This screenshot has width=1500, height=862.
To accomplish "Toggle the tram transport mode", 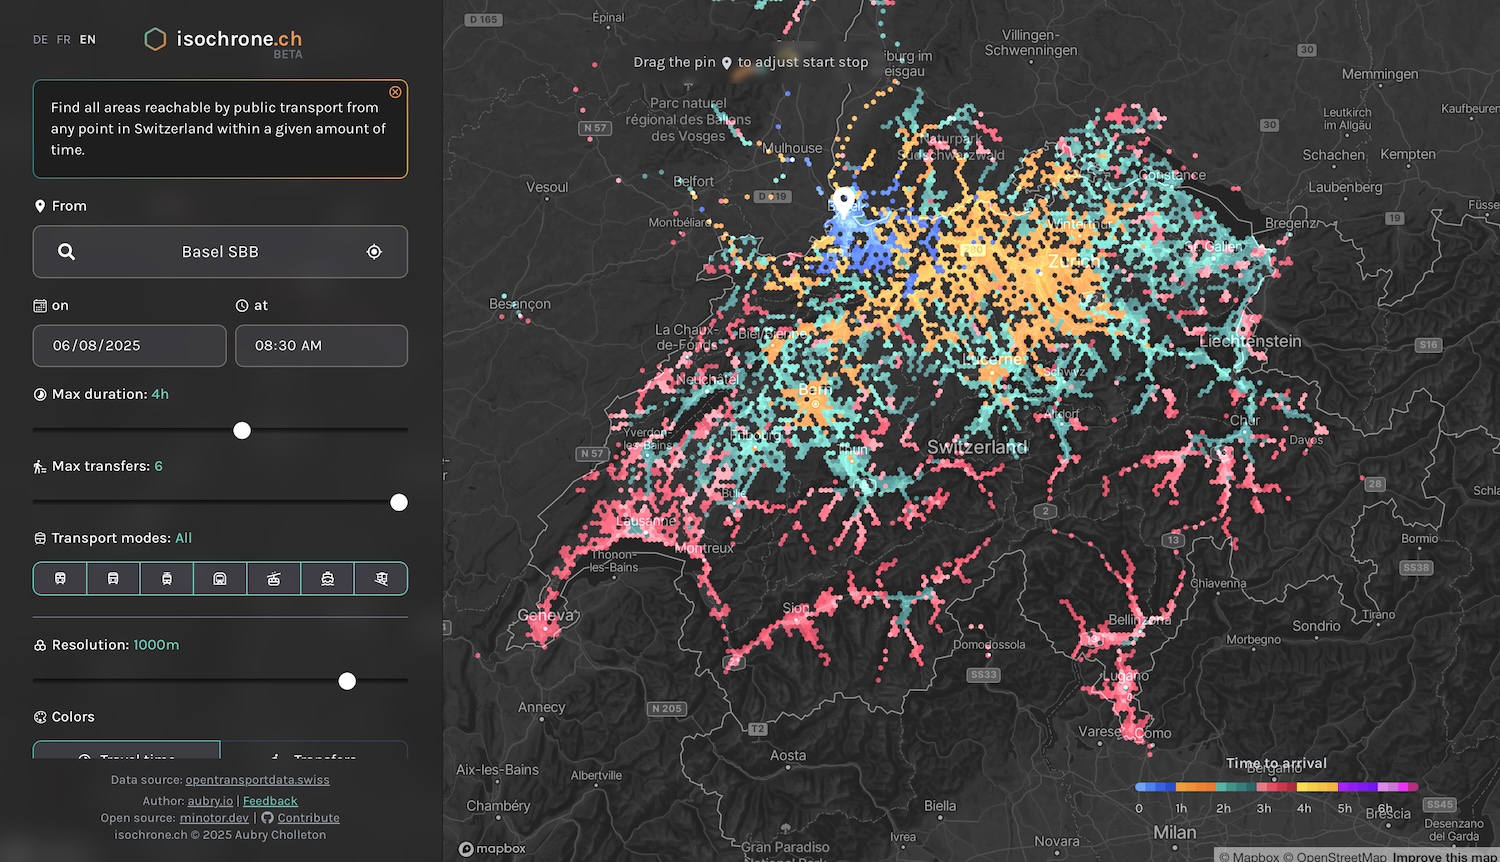I will 167,579.
